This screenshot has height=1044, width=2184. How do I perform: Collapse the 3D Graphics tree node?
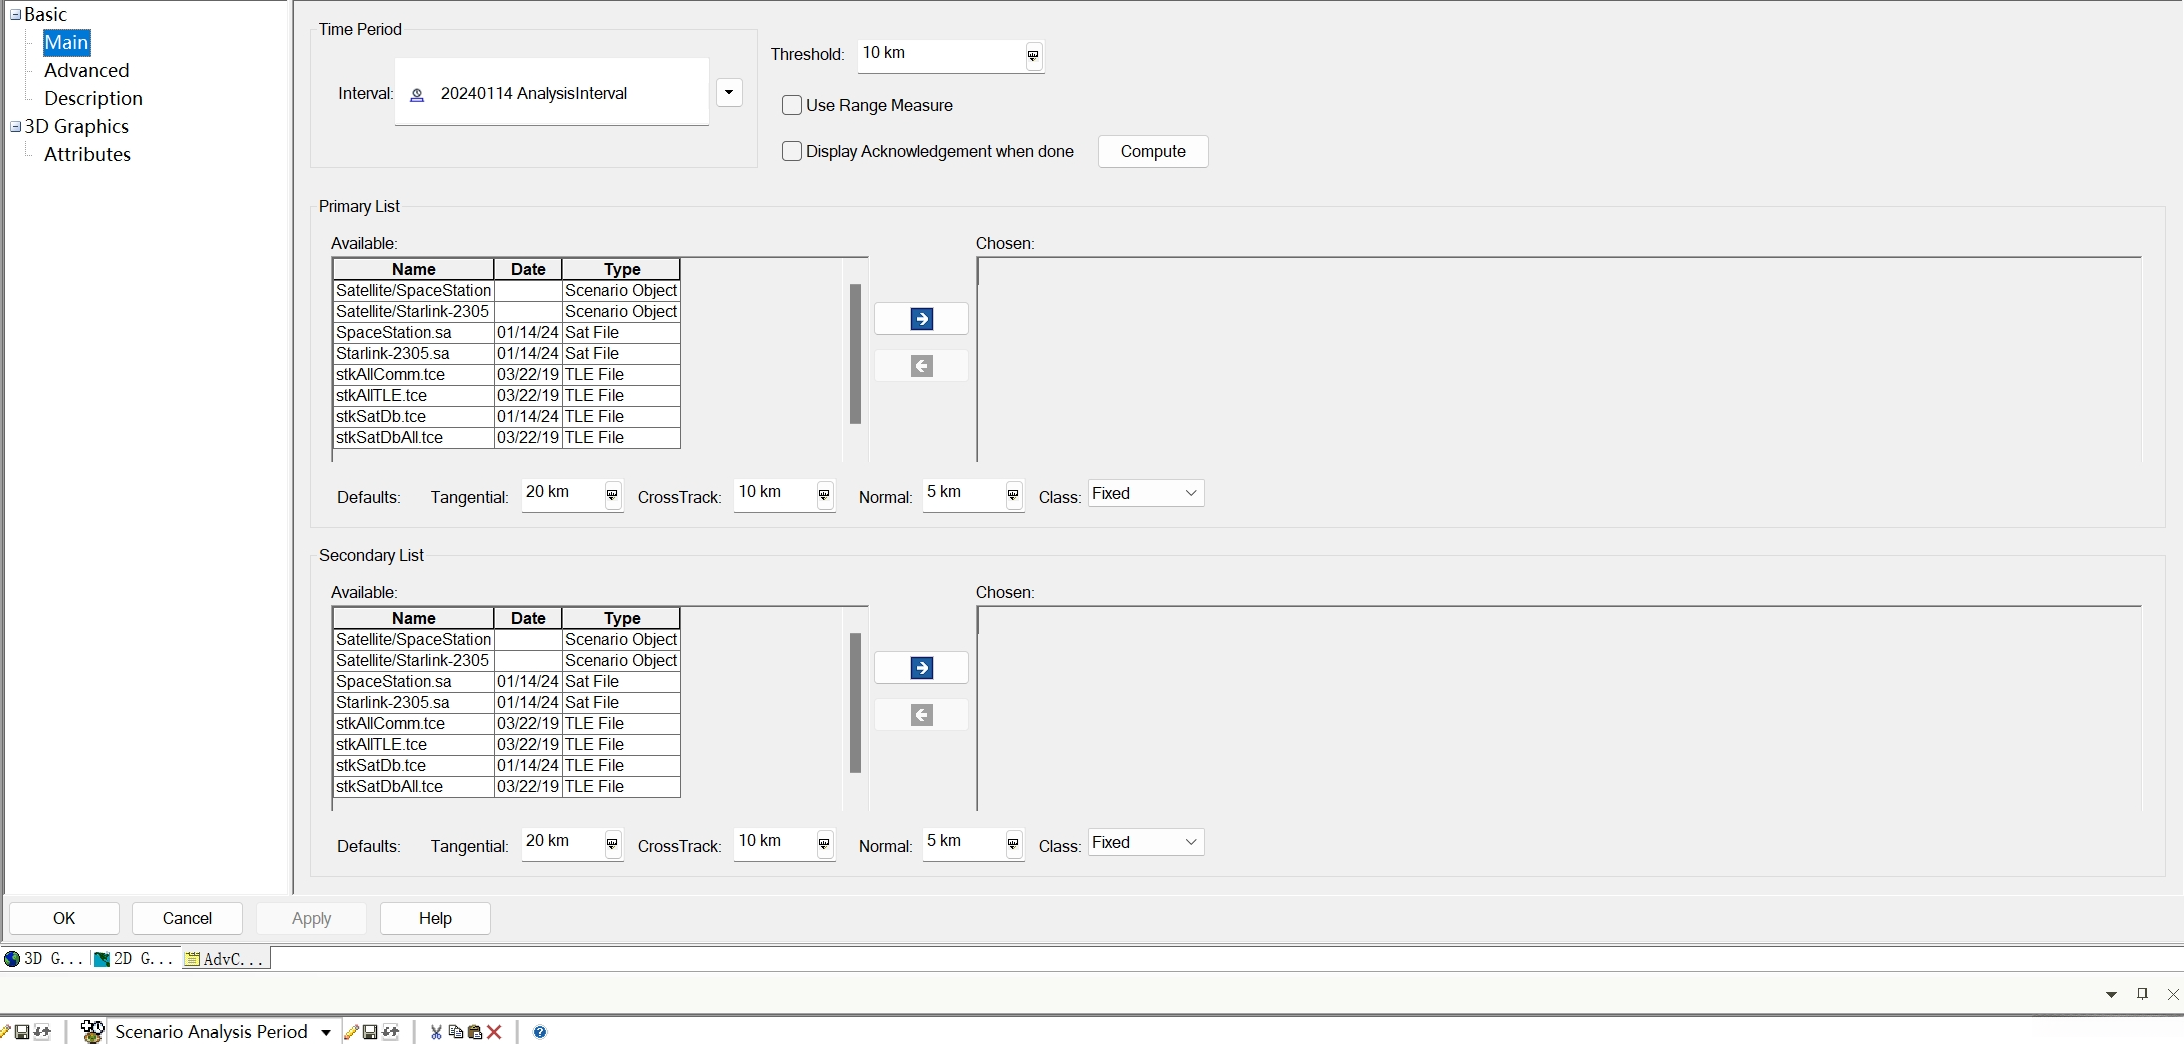click(15, 127)
